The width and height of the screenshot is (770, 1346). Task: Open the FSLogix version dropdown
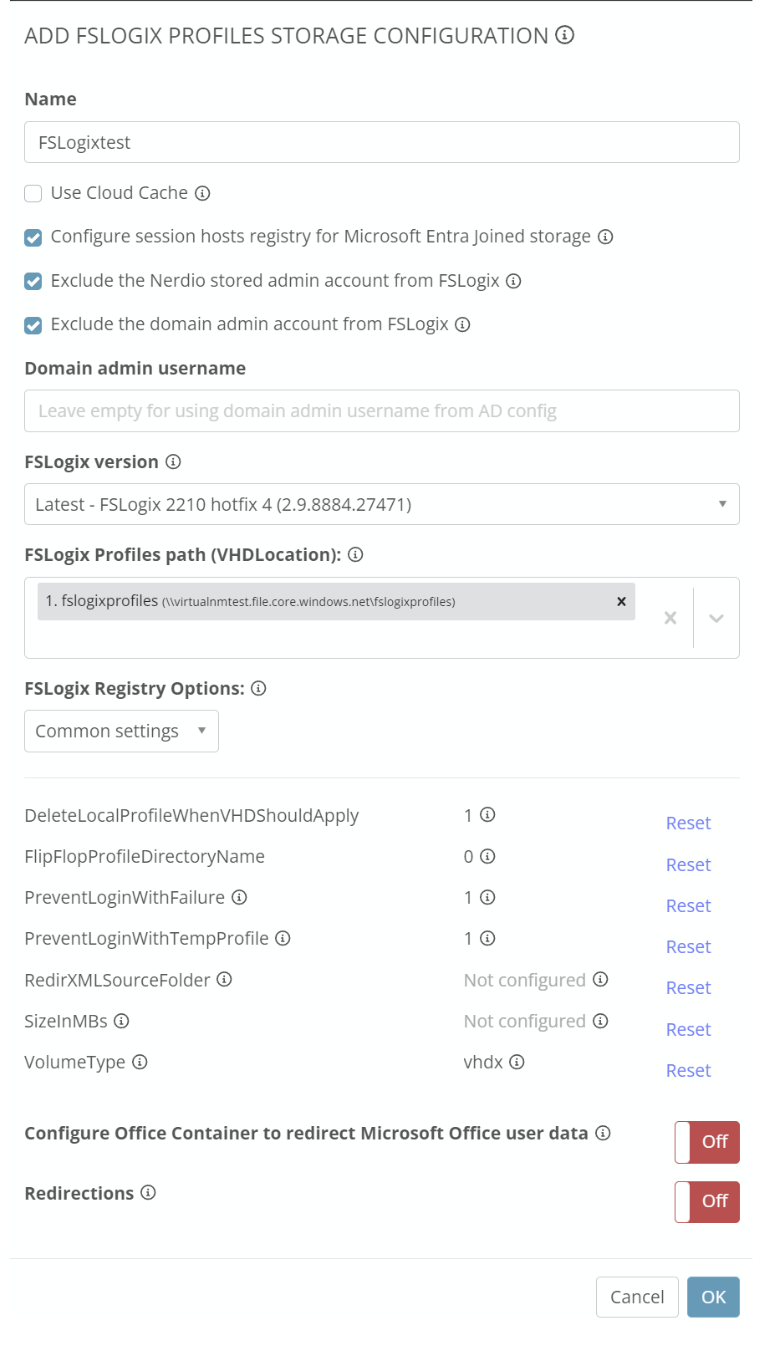(381, 504)
